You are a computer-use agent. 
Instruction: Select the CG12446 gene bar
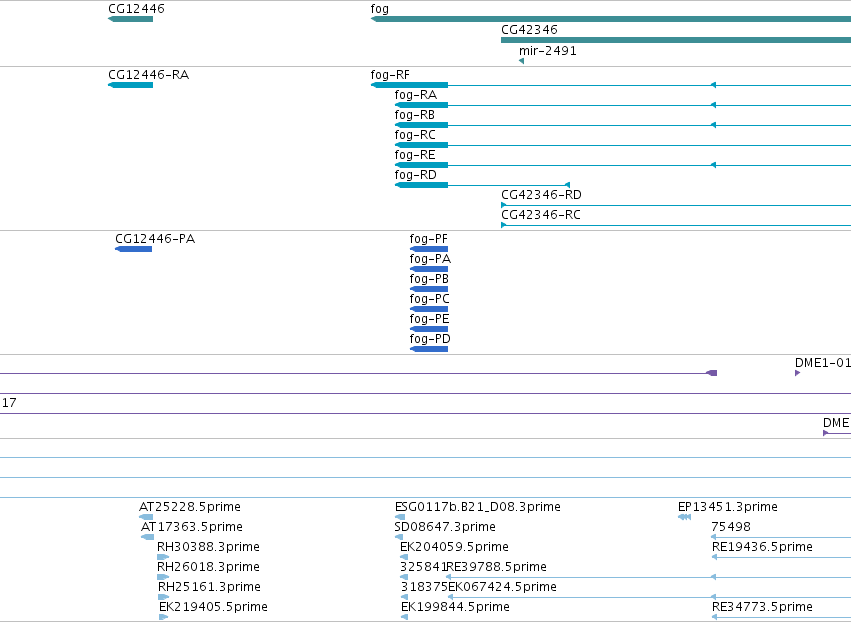pyautogui.click(x=131, y=19)
